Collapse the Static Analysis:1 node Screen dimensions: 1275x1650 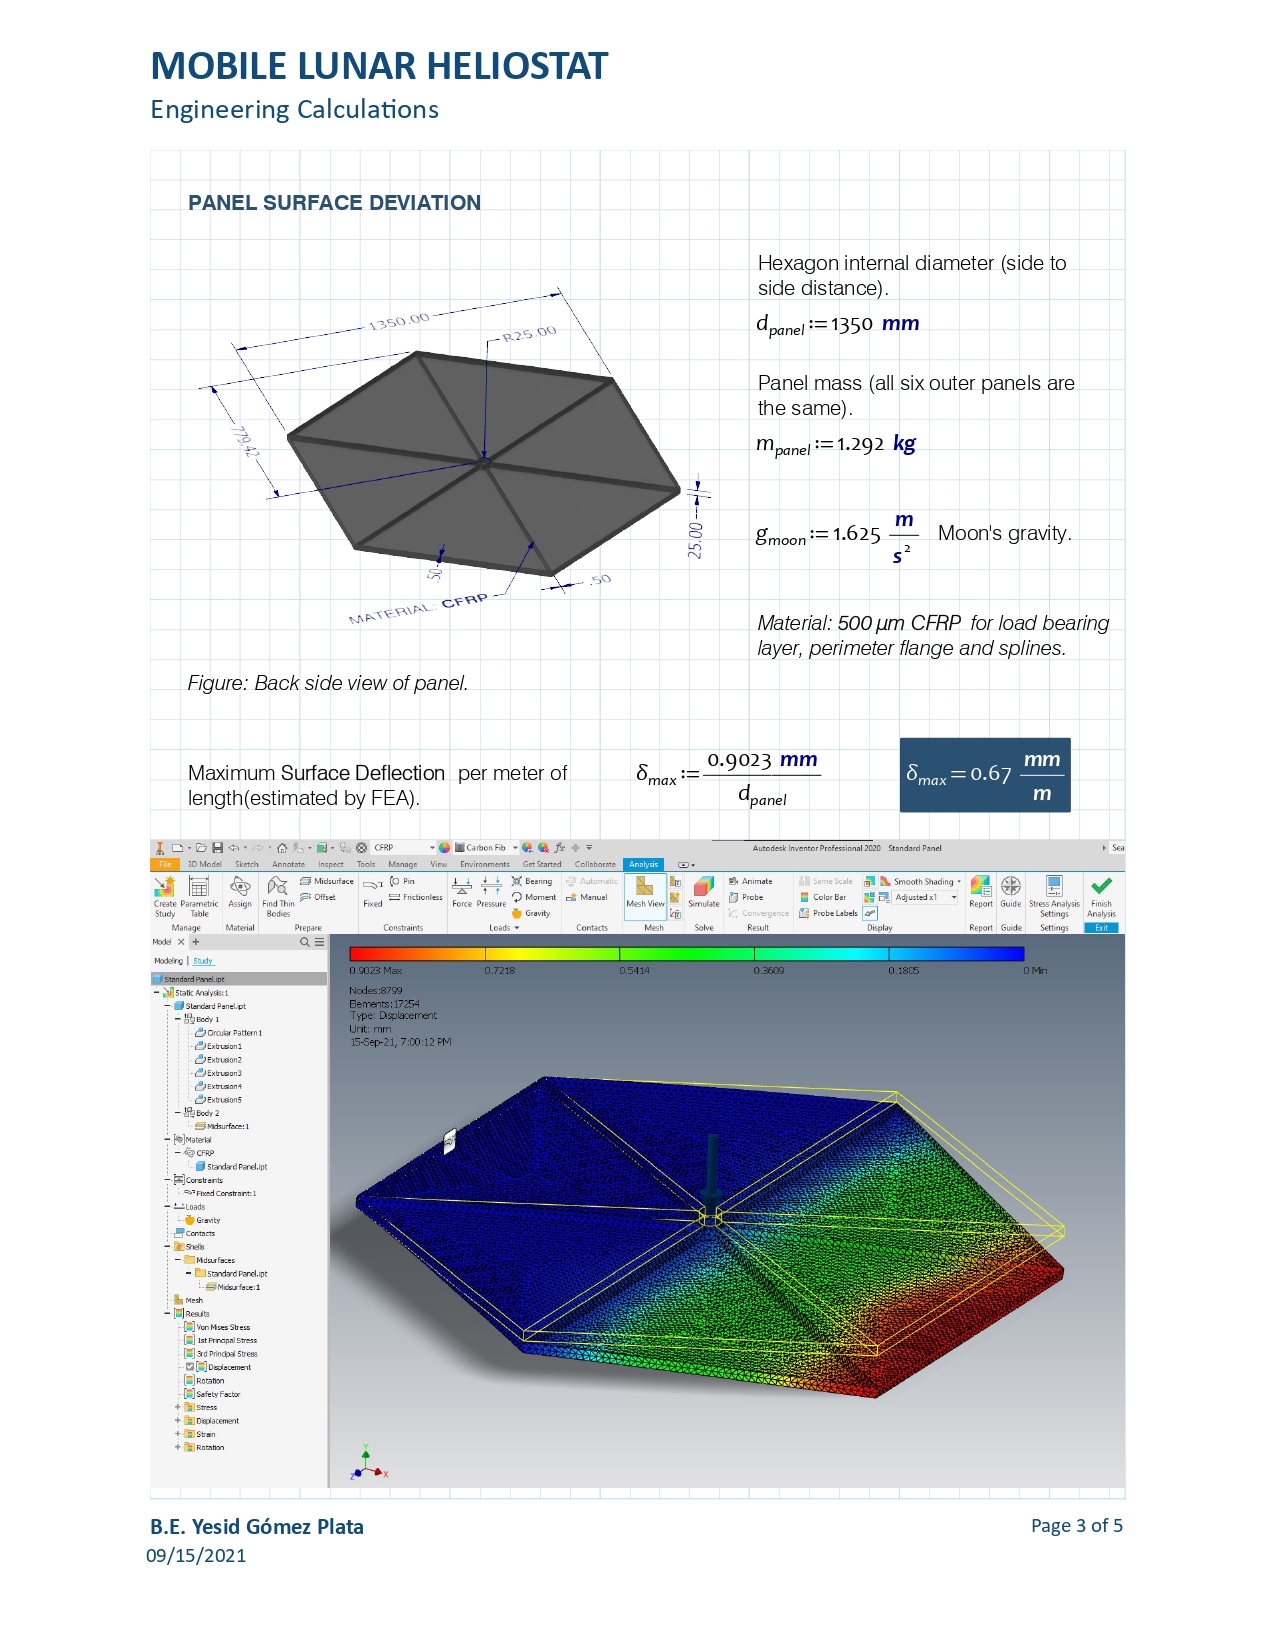[157, 993]
